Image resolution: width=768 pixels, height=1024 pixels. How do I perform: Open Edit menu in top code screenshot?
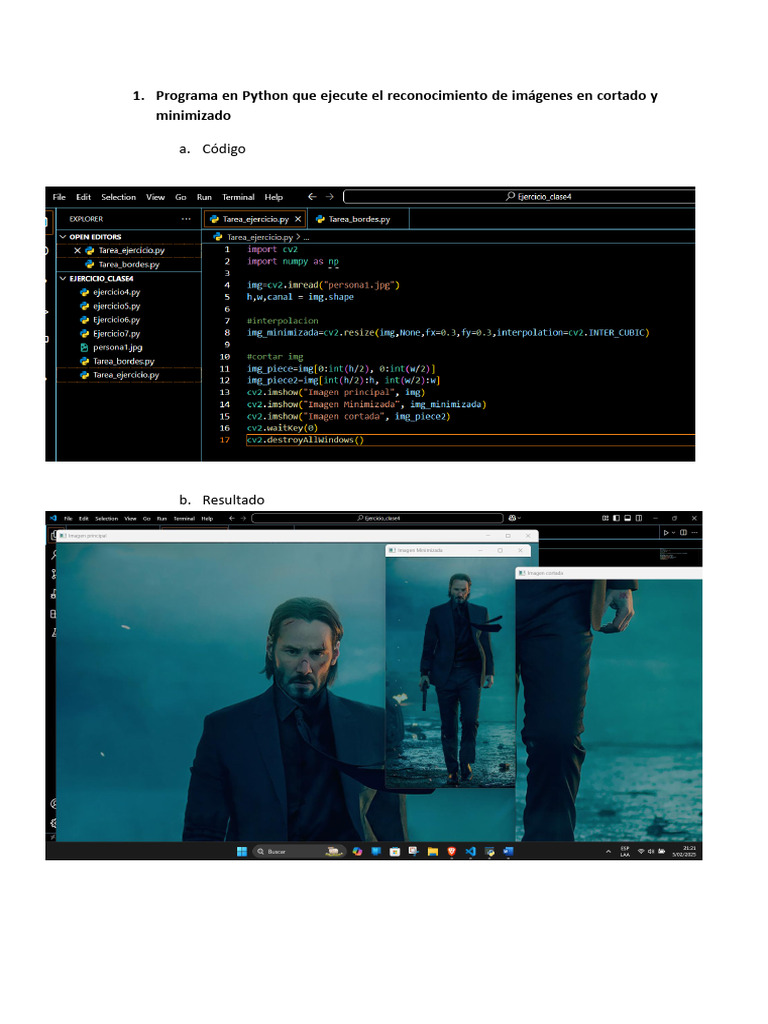[x=83, y=197]
